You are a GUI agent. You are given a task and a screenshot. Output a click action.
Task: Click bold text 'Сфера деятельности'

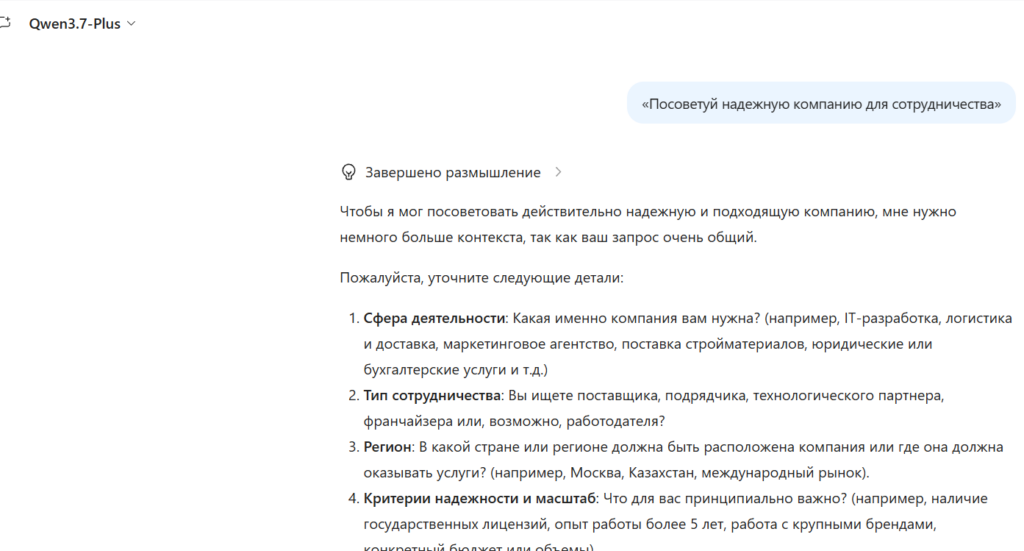(434, 318)
